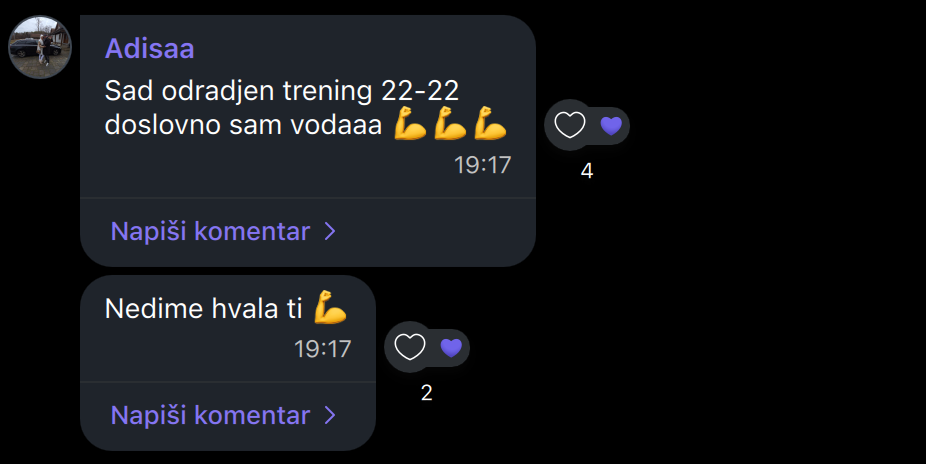This screenshot has height=464, width=926.
Task: Click the chevron after the first Napiši komentar
Action: pyautogui.click(x=330, y=231)
